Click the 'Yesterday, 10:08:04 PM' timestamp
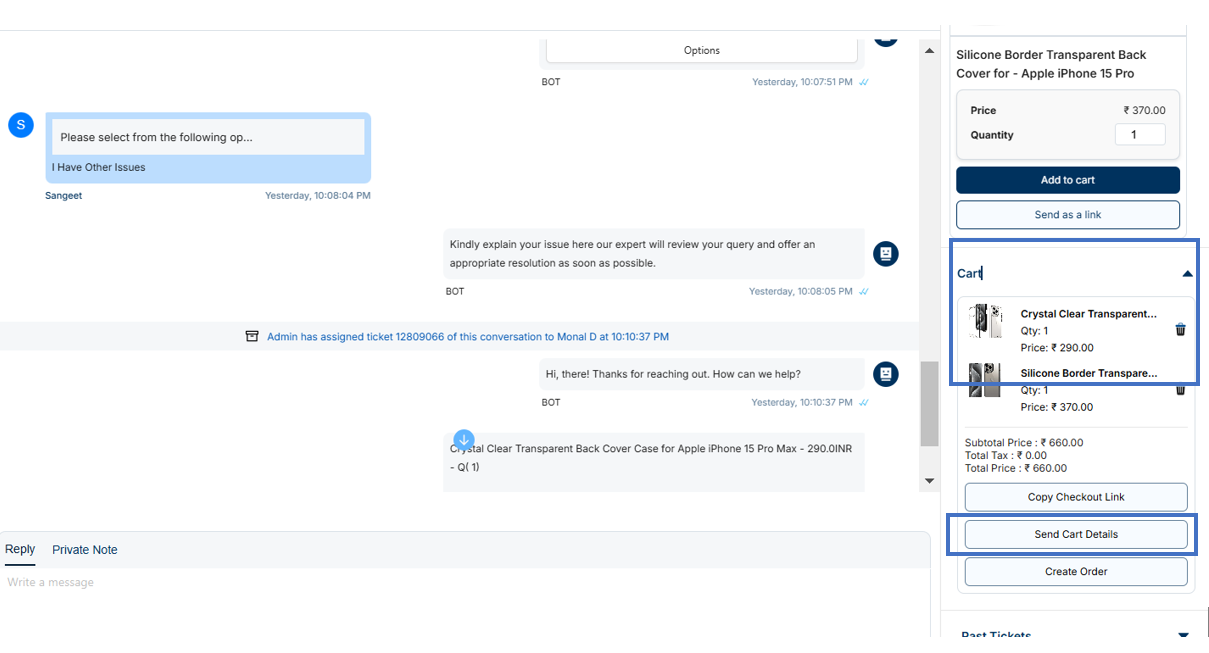The height and width of the screenshot is (653, 1209). click(318, 196)
